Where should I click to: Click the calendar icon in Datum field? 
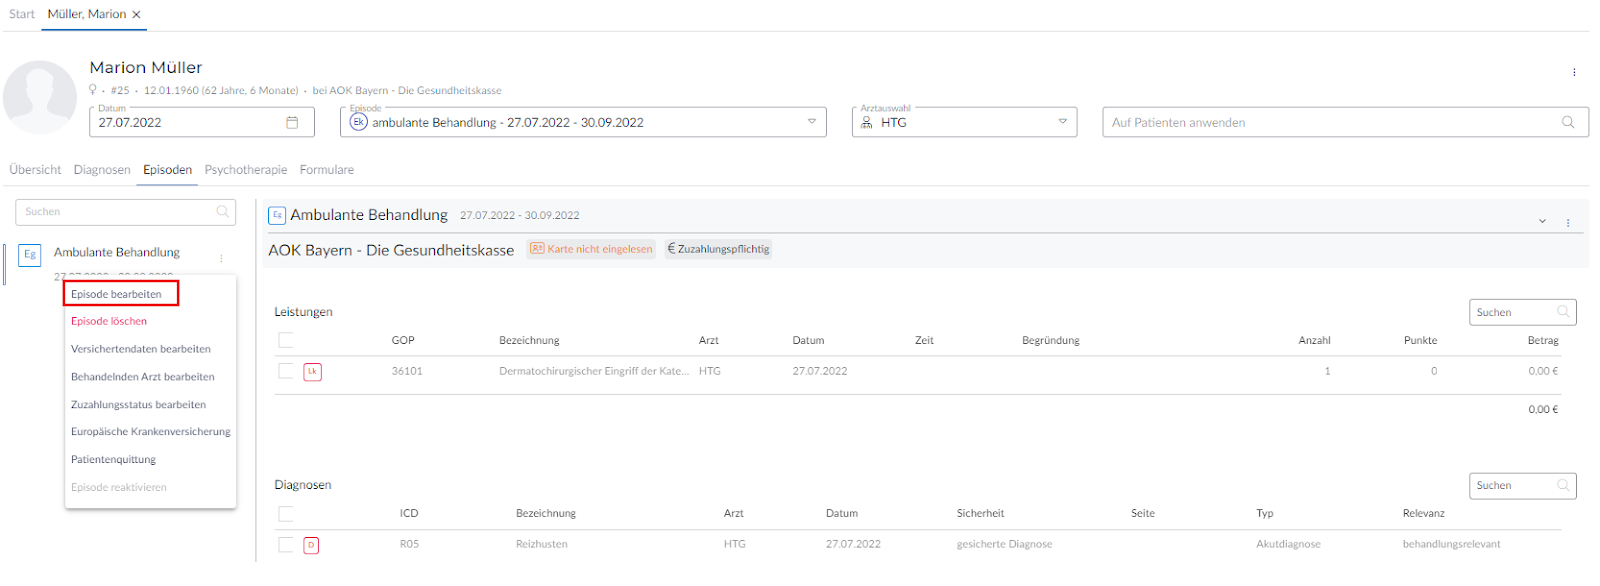(292, 122)
